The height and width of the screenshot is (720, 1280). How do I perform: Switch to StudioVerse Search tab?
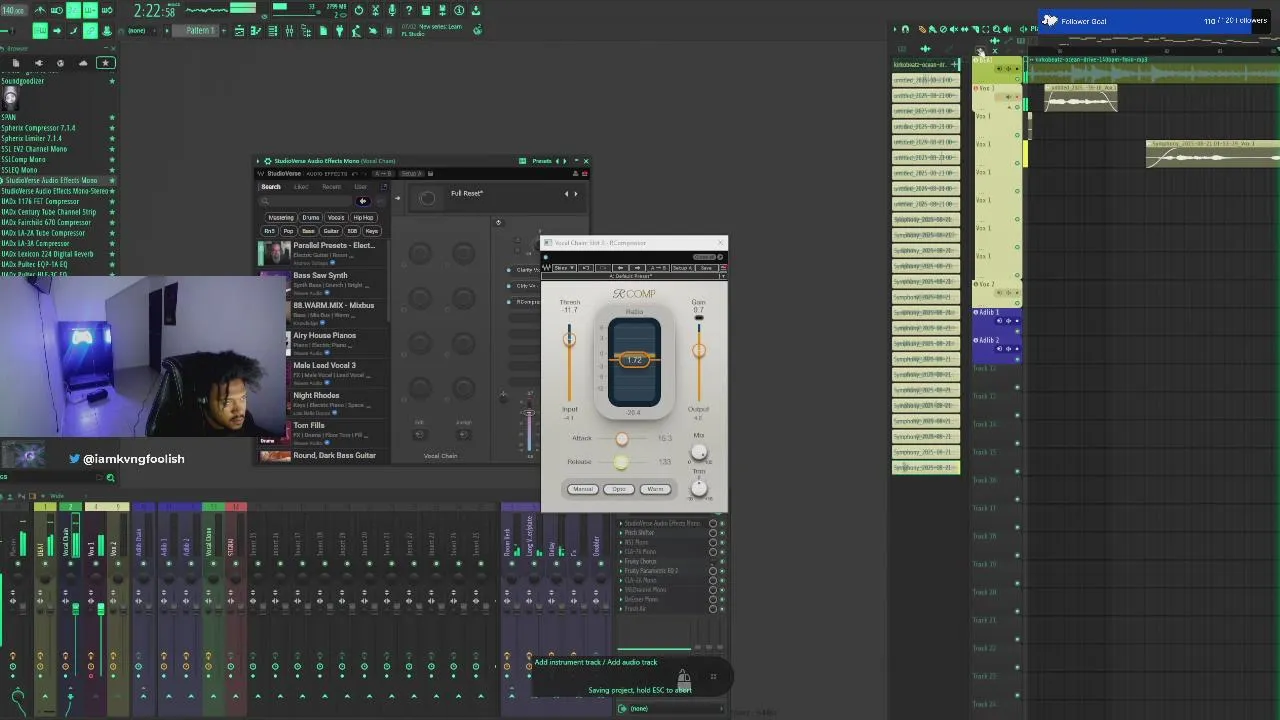[271, 187]
